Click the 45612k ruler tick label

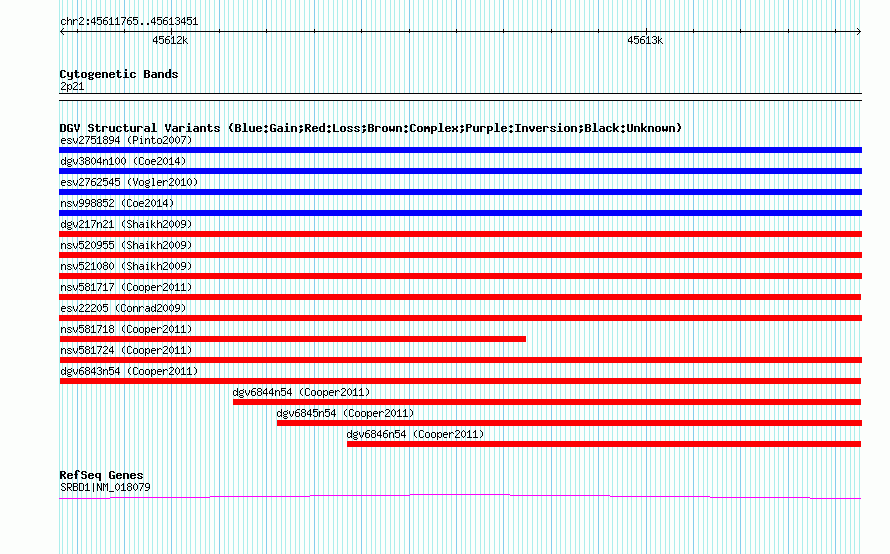point(170,40)
